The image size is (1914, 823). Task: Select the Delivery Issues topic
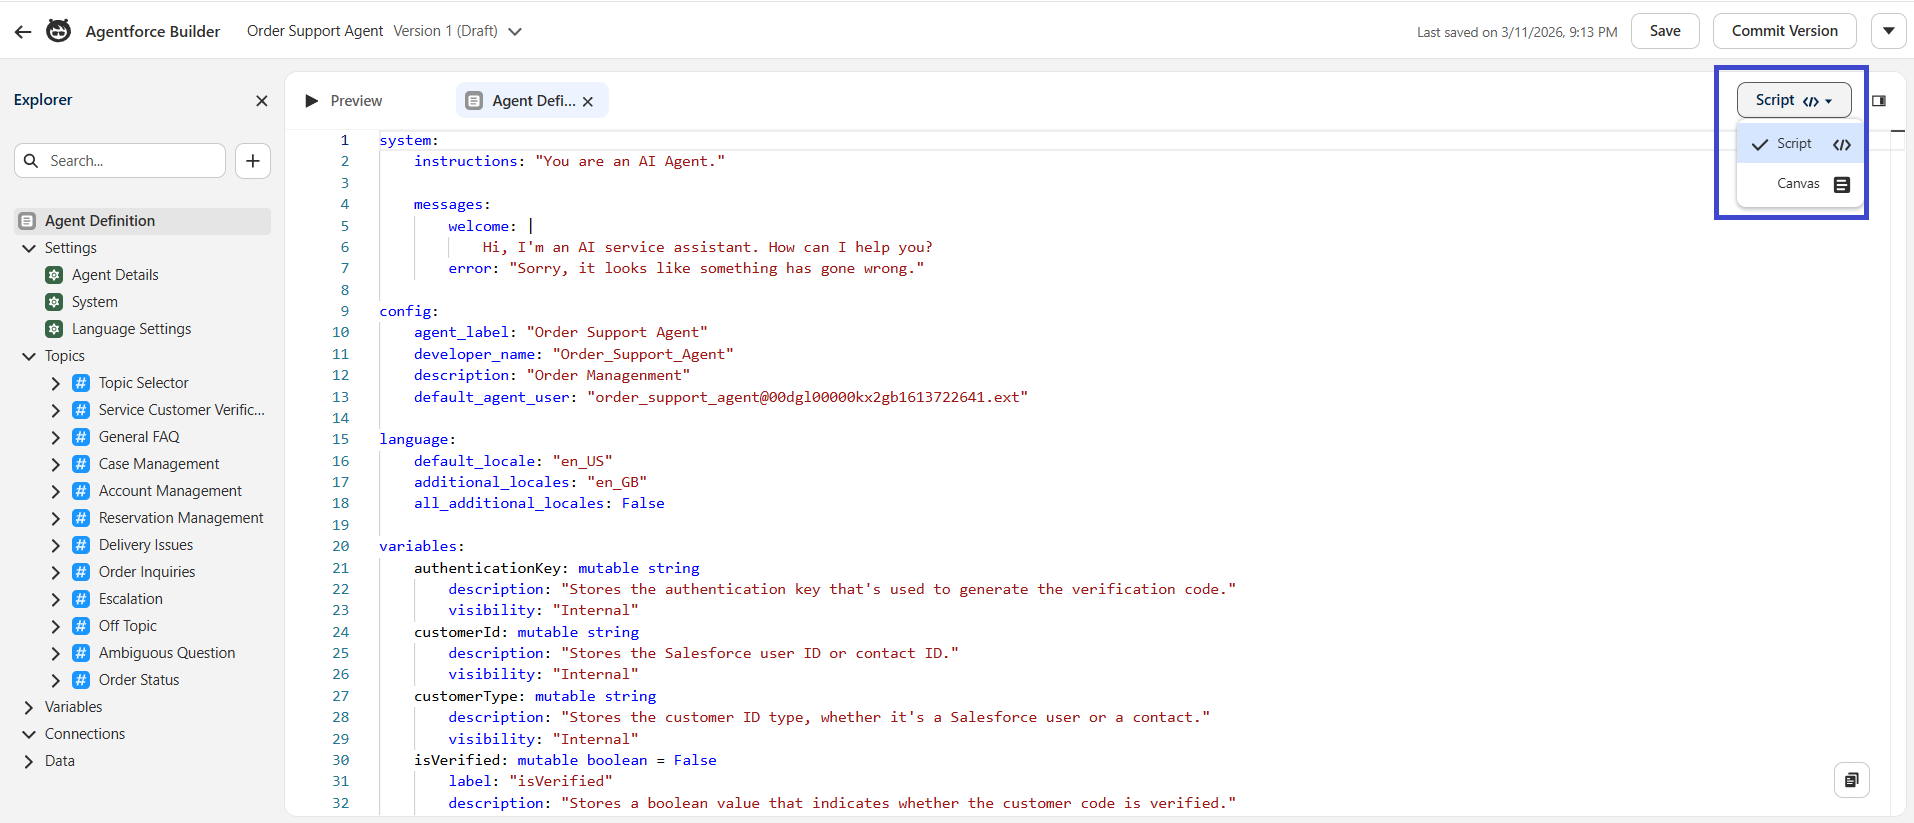pos(145,545)
